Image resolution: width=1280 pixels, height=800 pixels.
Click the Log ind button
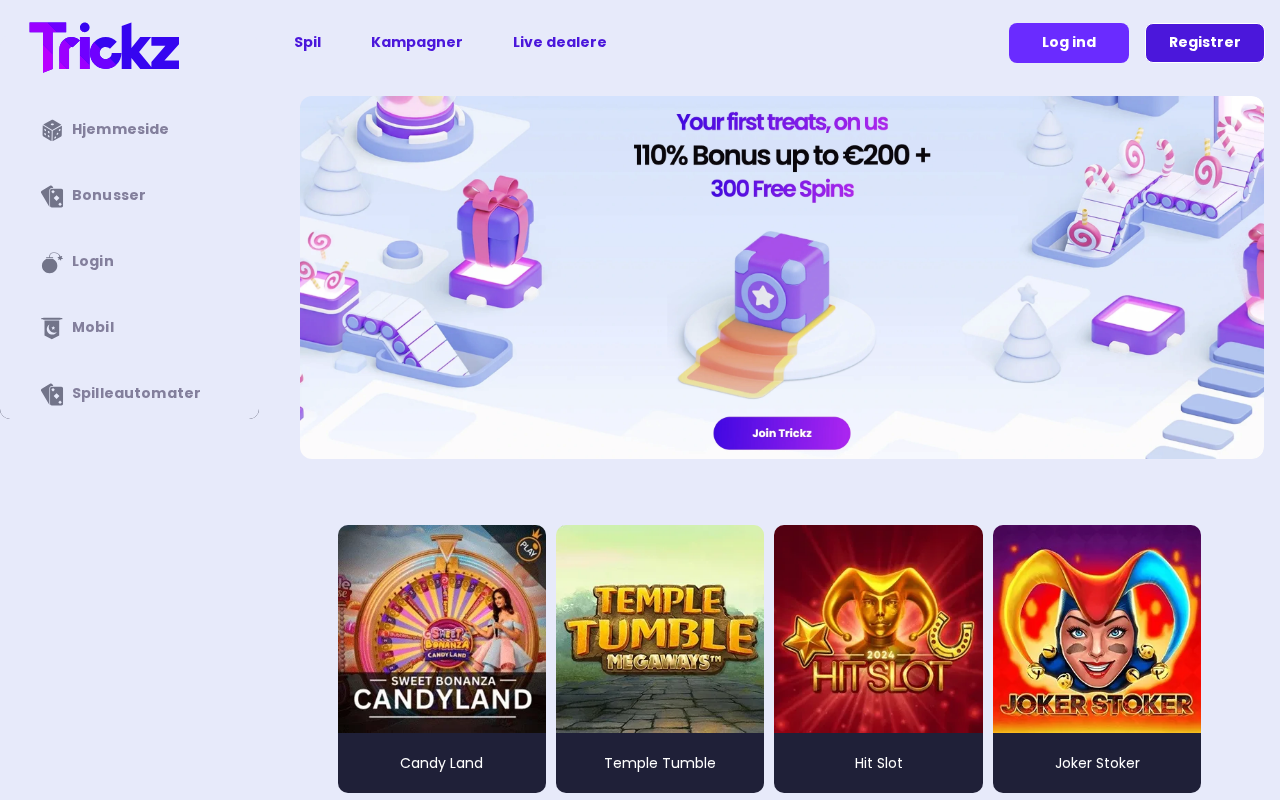(1069, 43)
